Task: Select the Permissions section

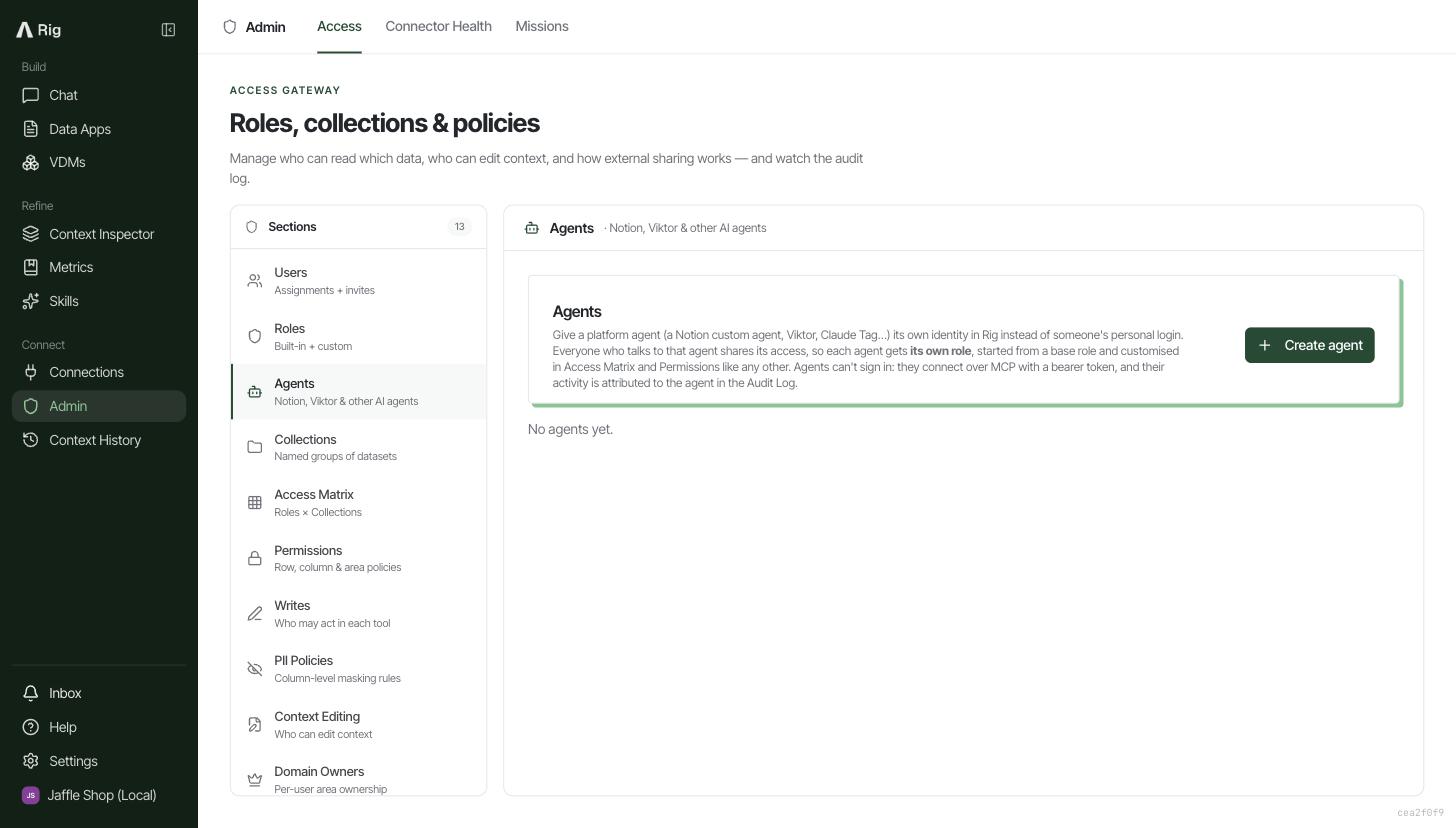Action: point(358,558)
